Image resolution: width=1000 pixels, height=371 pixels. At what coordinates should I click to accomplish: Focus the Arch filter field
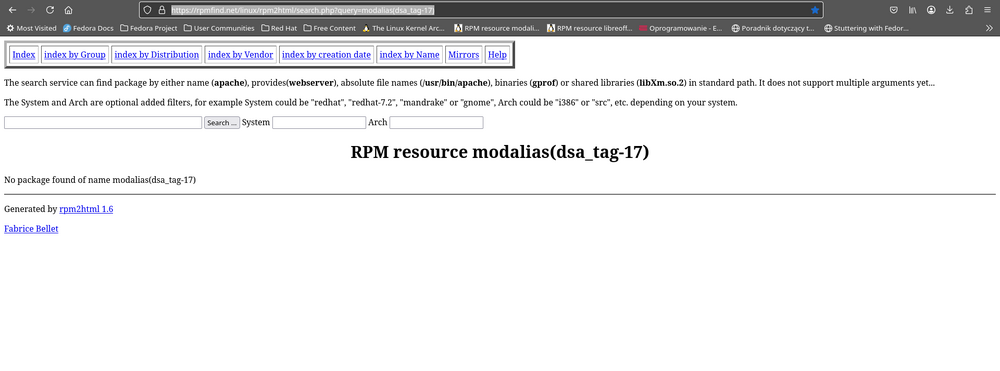(x=436, y=122)
